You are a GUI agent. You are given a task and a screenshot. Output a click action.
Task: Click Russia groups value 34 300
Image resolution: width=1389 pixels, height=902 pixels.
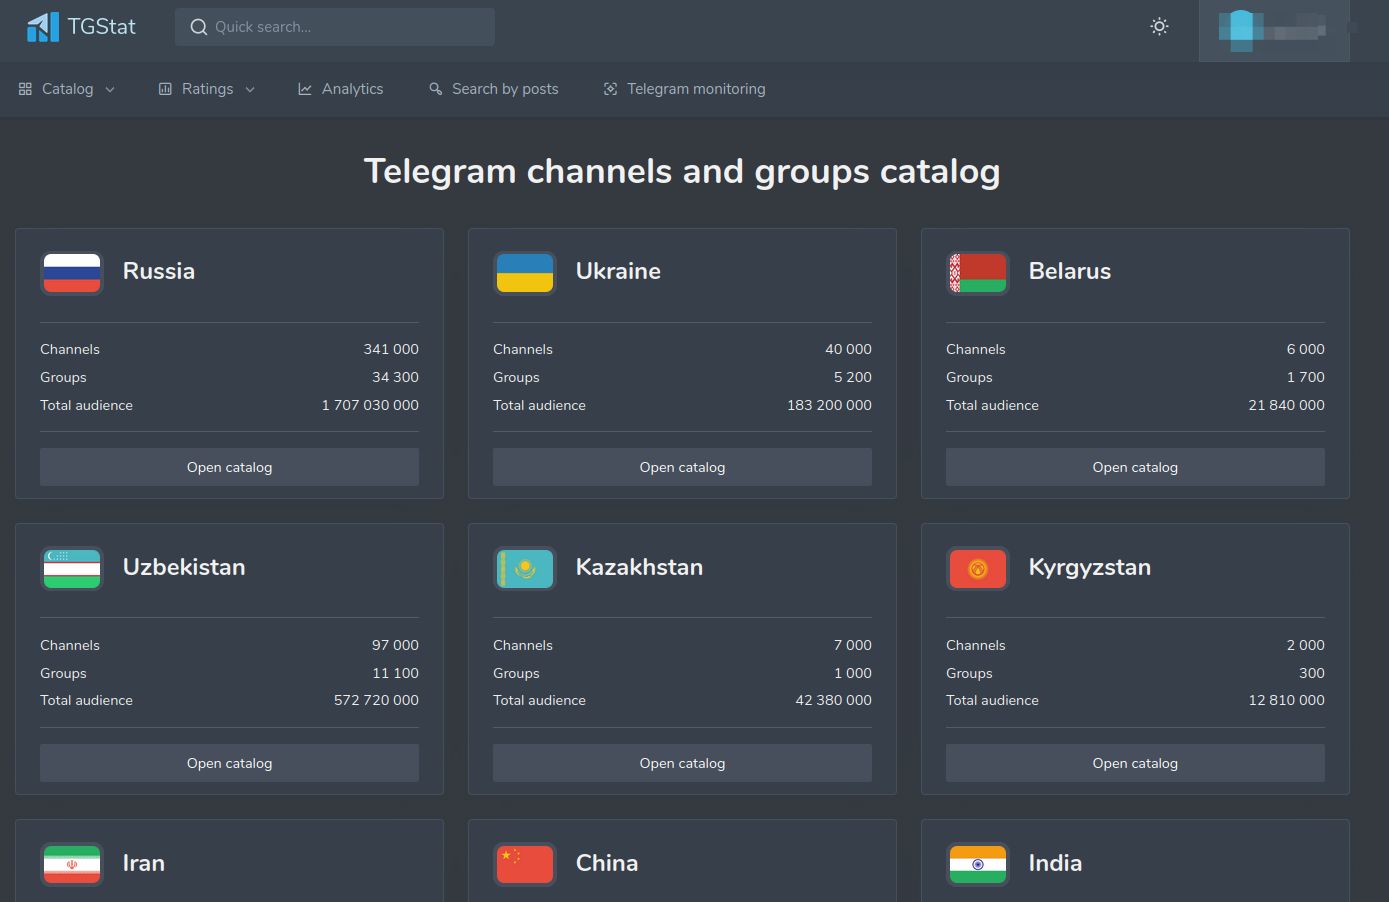pyautogui.click(x=395, y=377)
